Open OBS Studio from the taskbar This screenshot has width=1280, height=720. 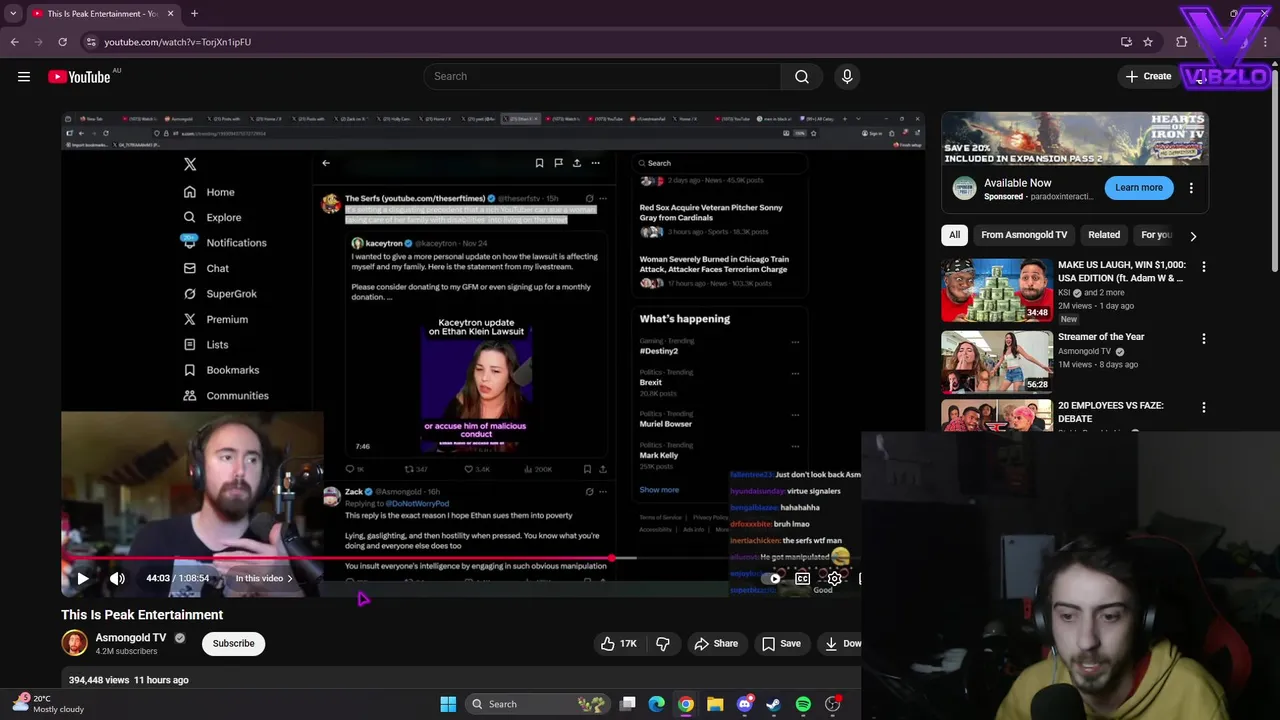[833, 704]
